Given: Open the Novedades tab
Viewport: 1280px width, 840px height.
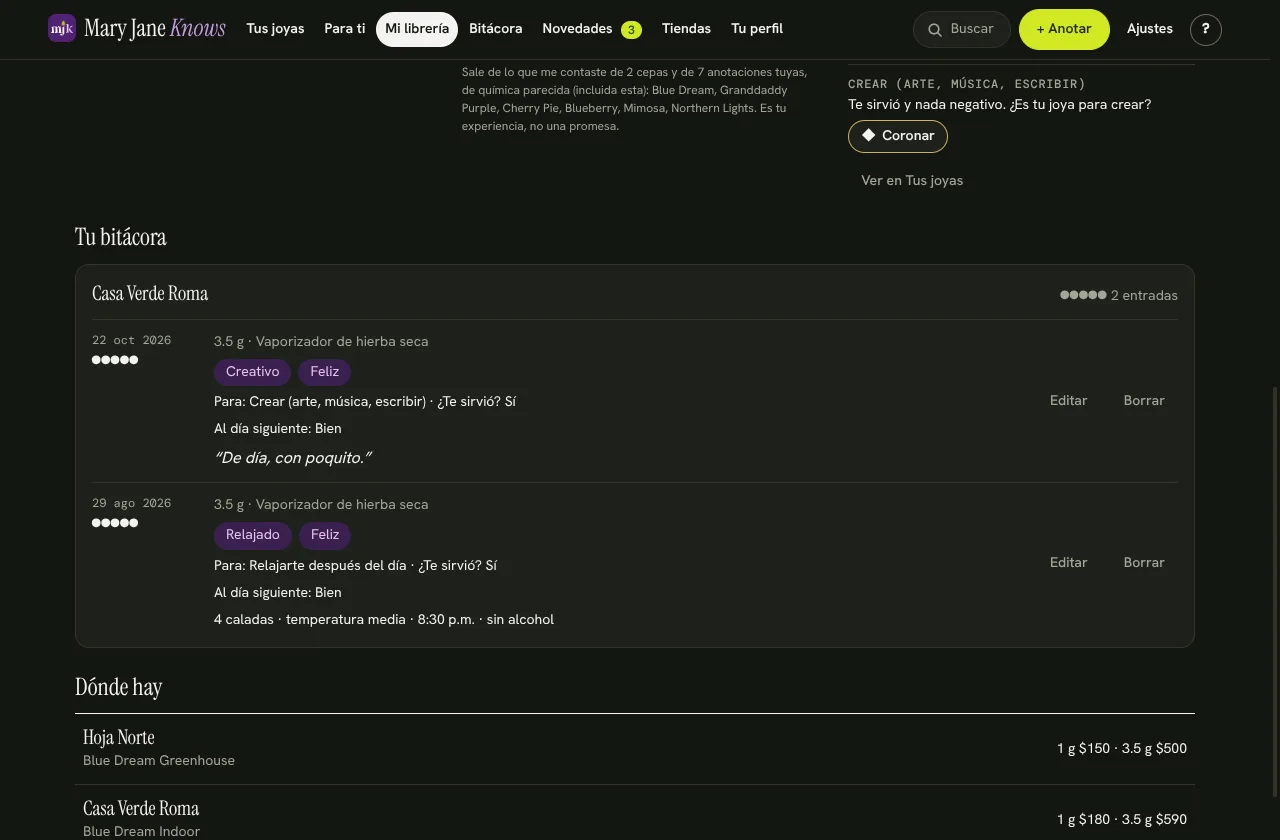Looking at the screenshot, I should (592, 29).
